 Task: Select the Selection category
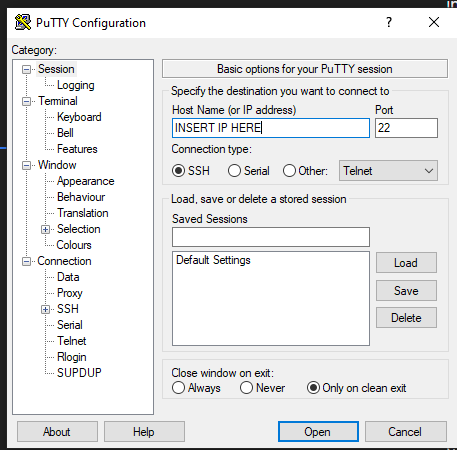point(79,229)
